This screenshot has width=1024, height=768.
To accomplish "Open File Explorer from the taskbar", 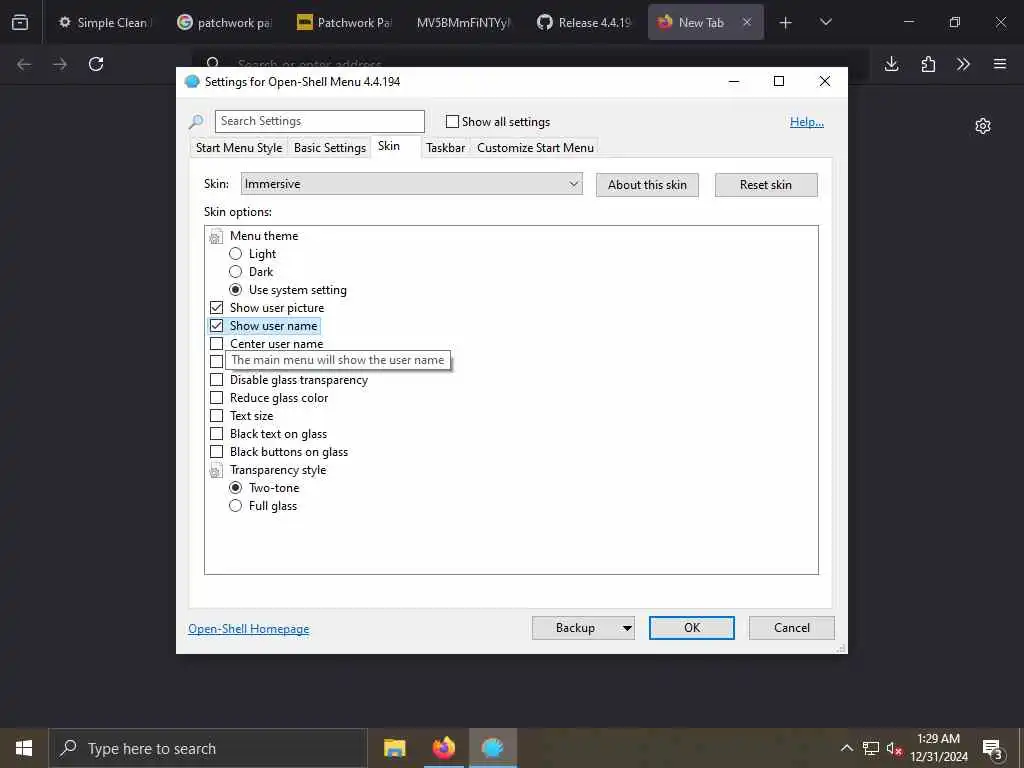I will coord(394,748).
